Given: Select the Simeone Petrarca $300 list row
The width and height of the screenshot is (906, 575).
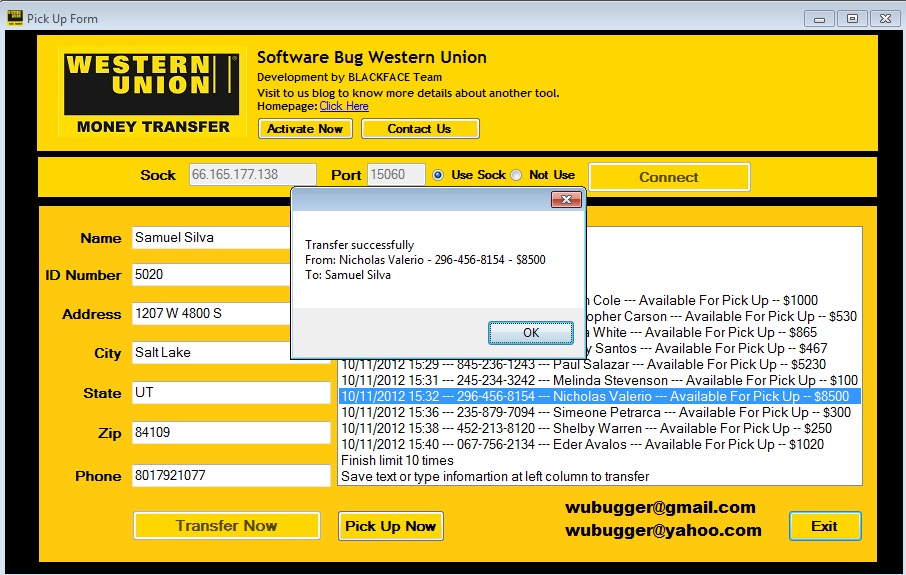Looking at the screenshot, I should (x=600, y=413).
